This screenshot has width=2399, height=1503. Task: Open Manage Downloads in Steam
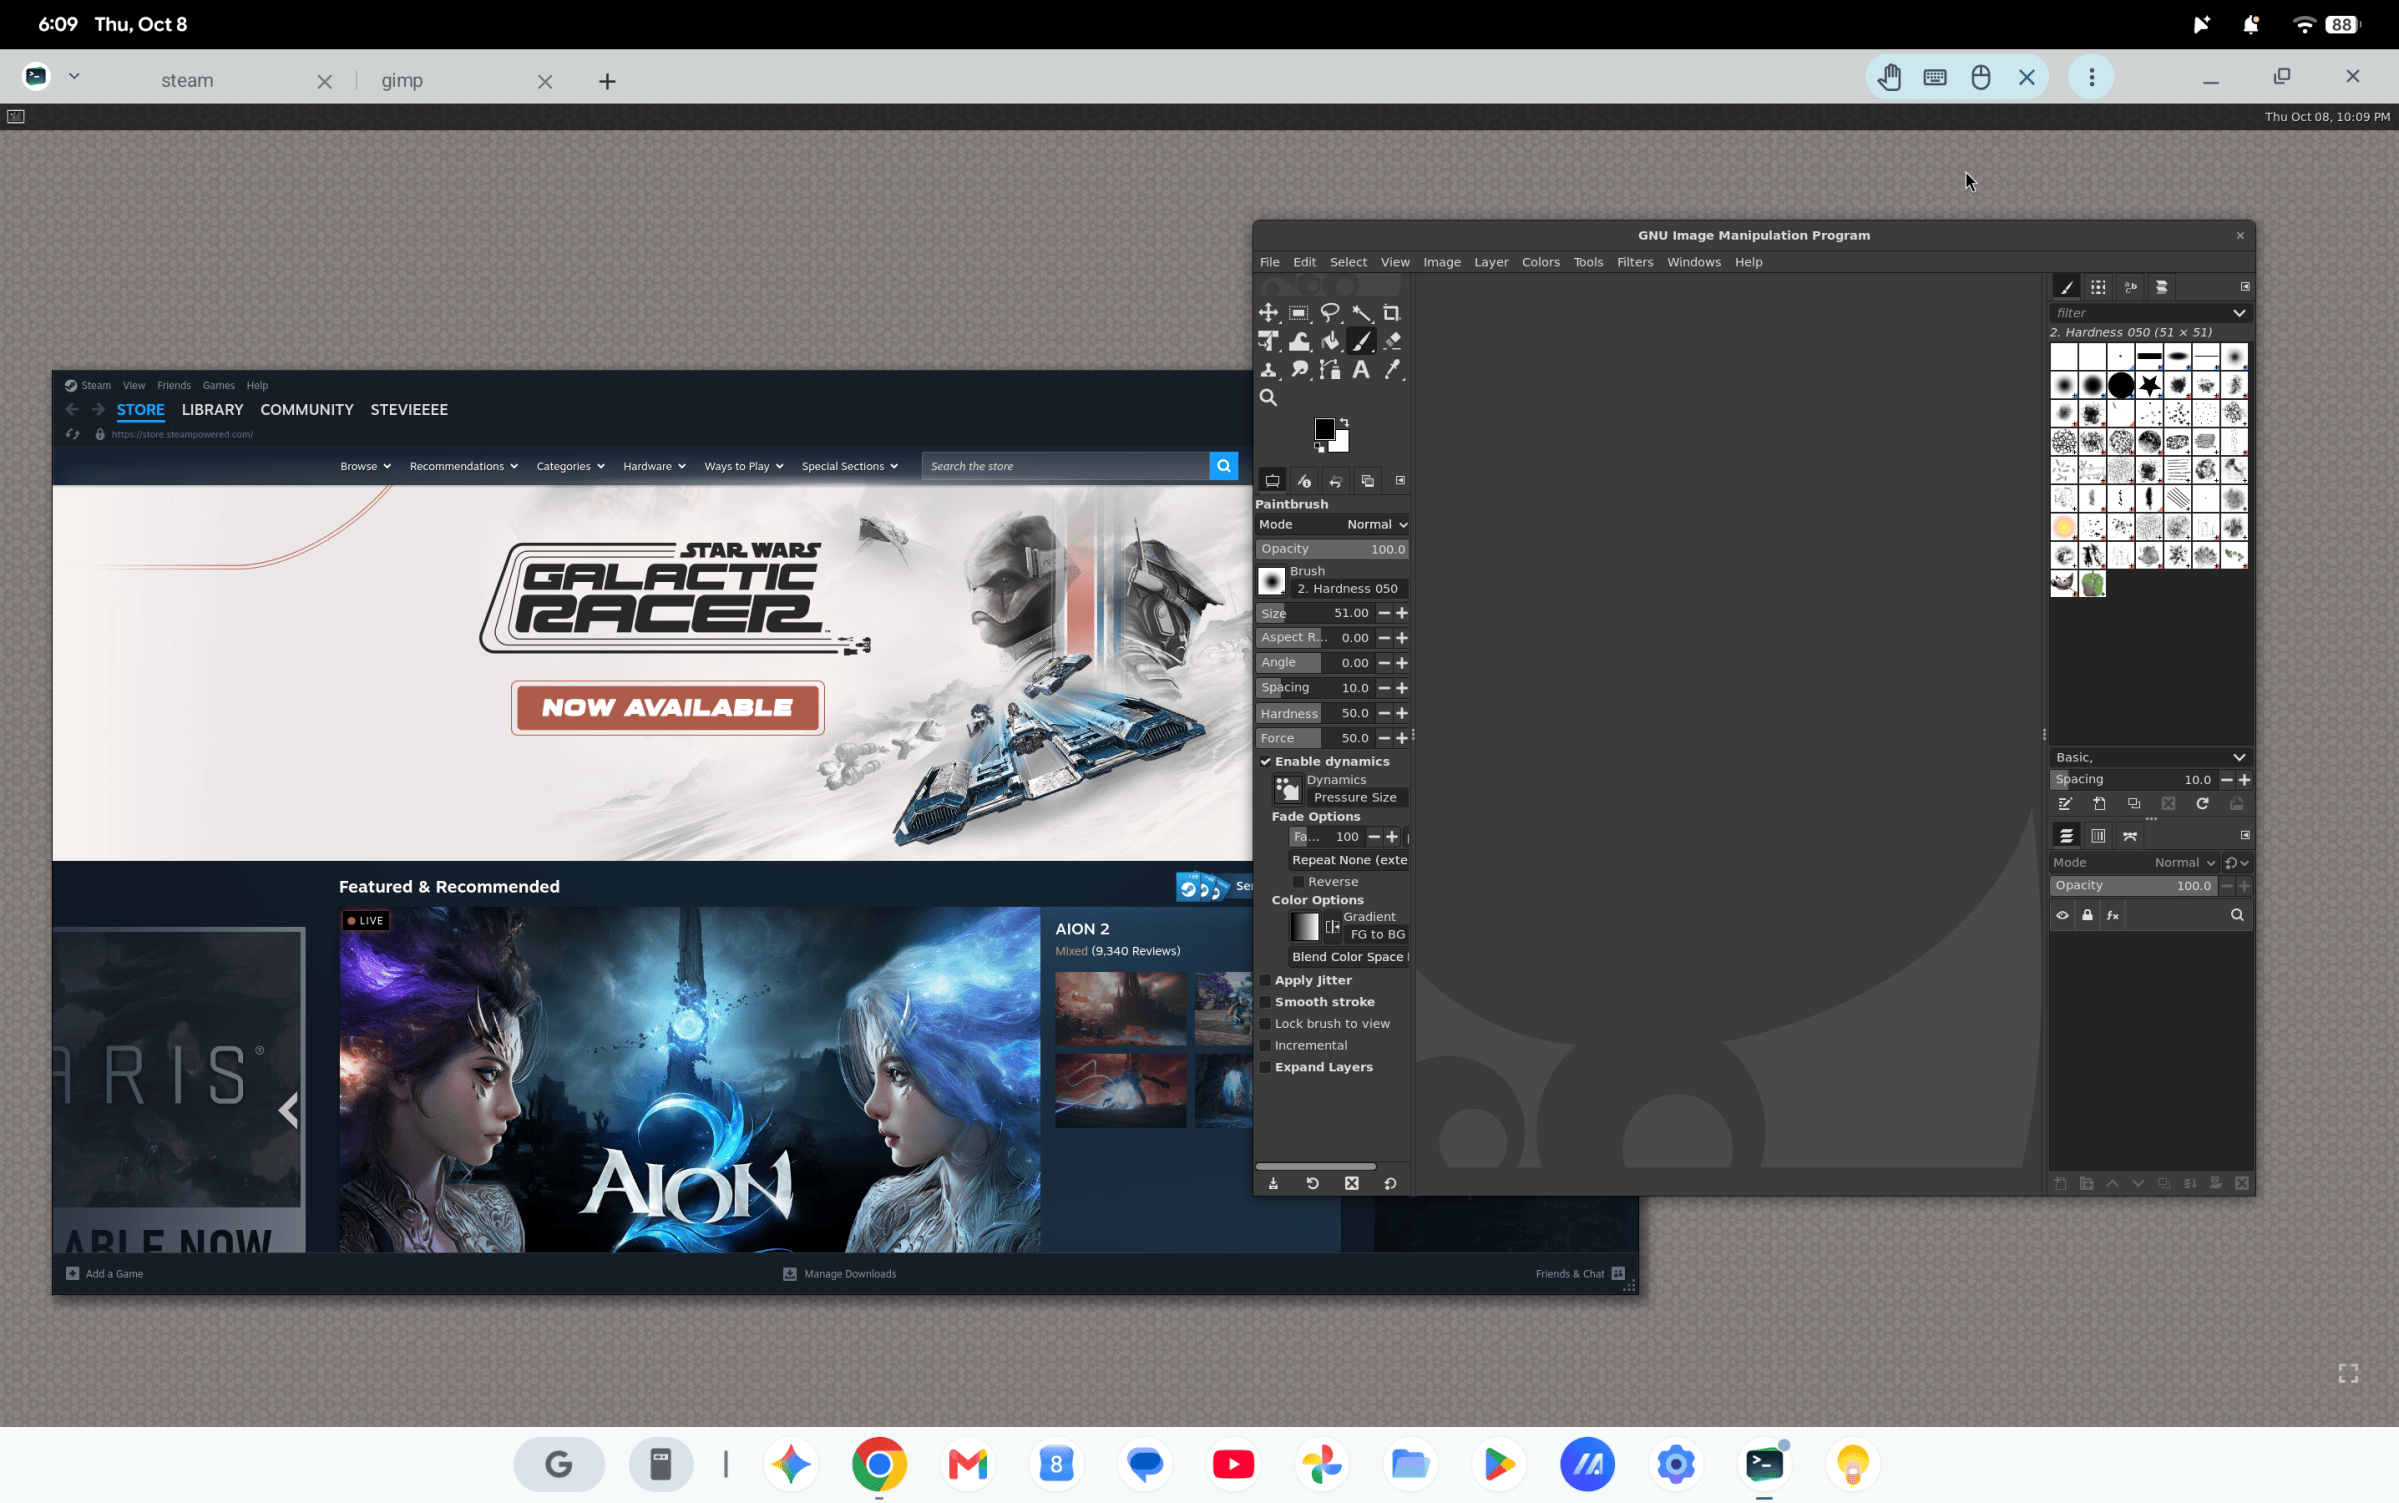[839, 1274]
